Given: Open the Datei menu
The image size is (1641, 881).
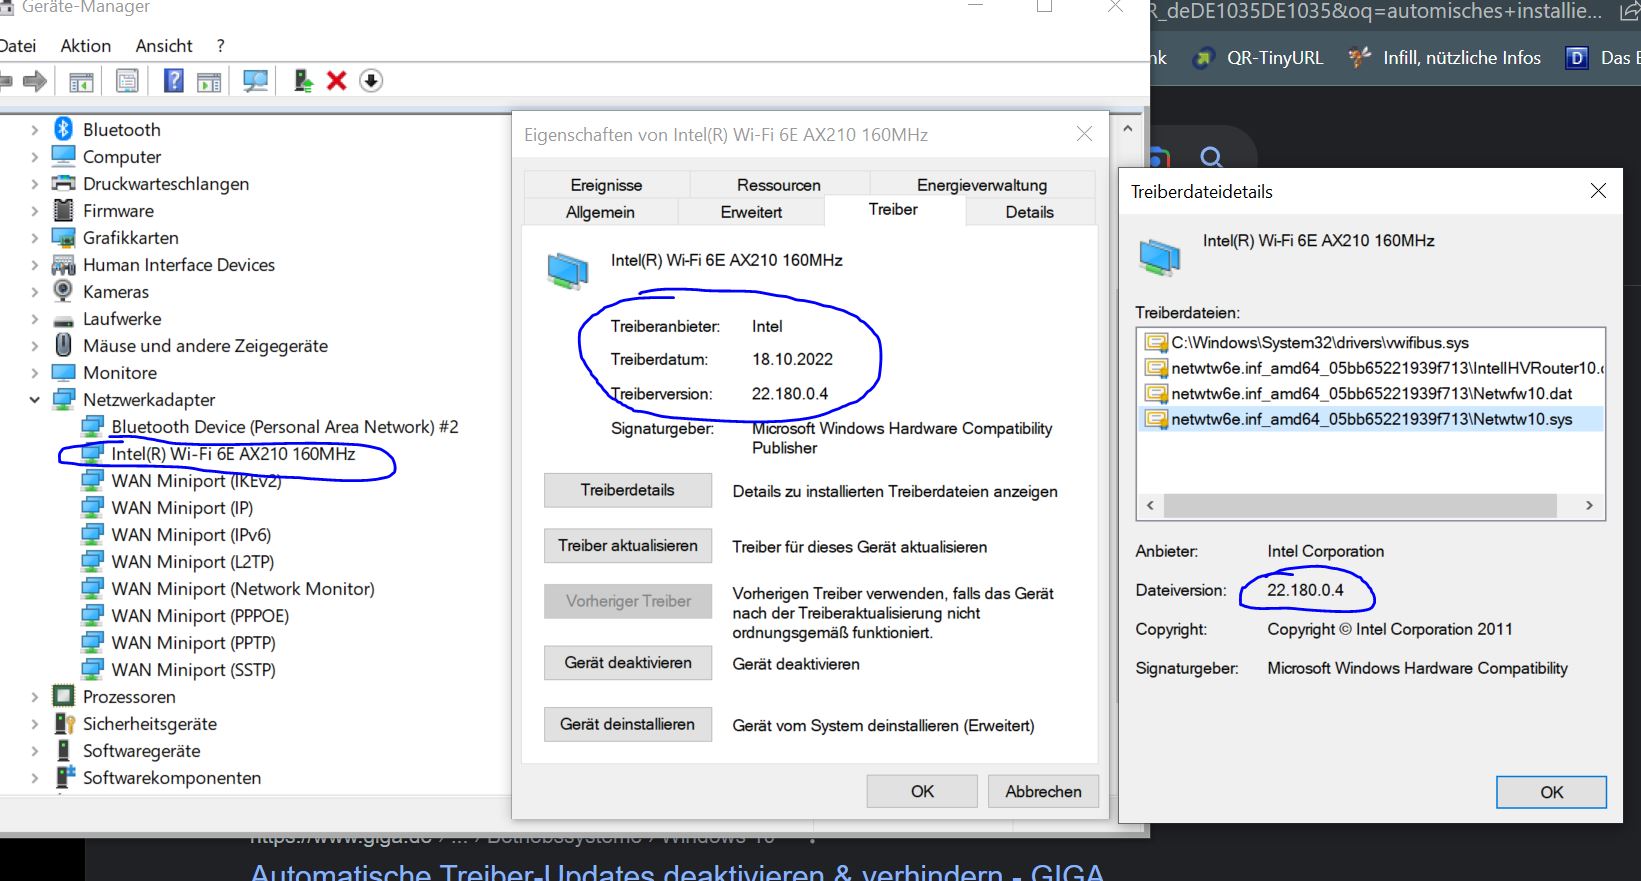Looking at the screenshot, I should click(17, 46).
